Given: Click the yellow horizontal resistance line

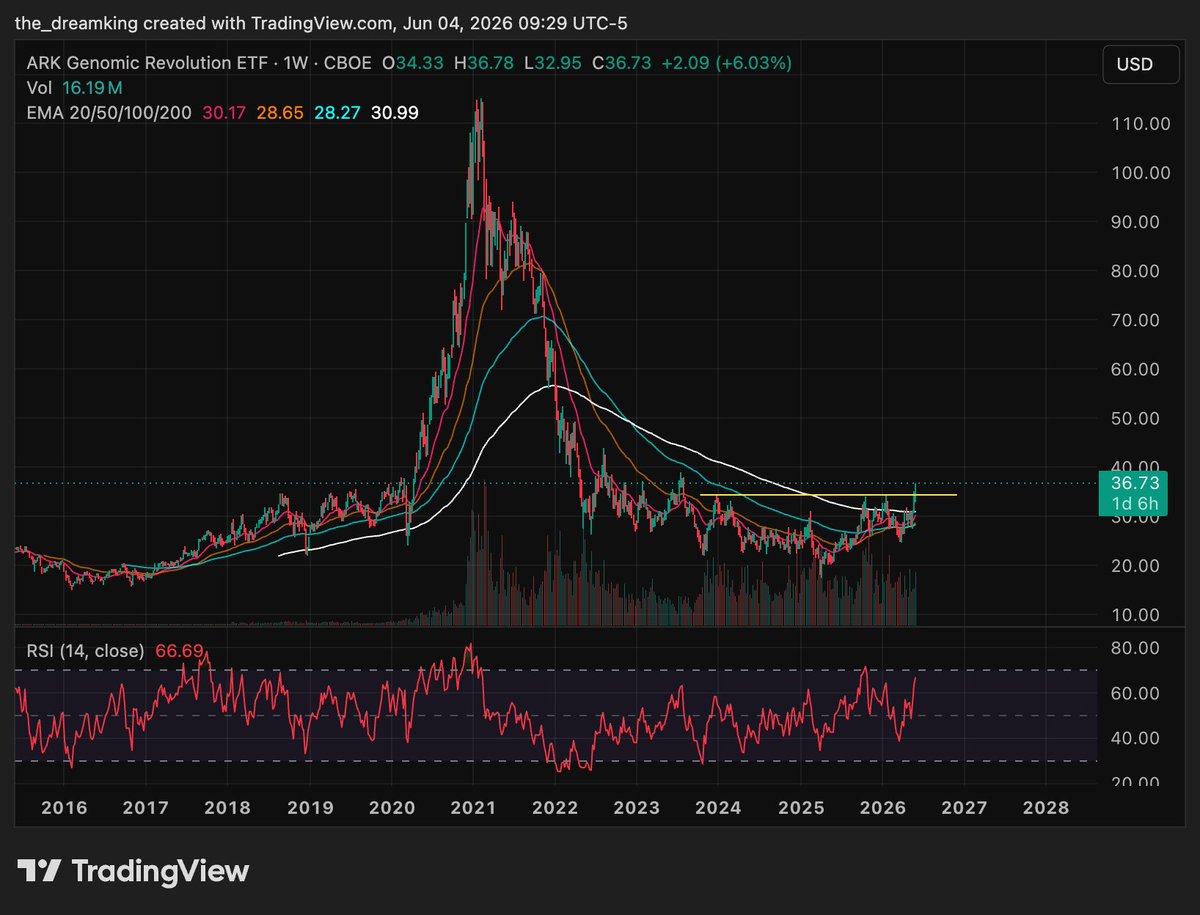Looking at the screenshot, I should (828, 495).
